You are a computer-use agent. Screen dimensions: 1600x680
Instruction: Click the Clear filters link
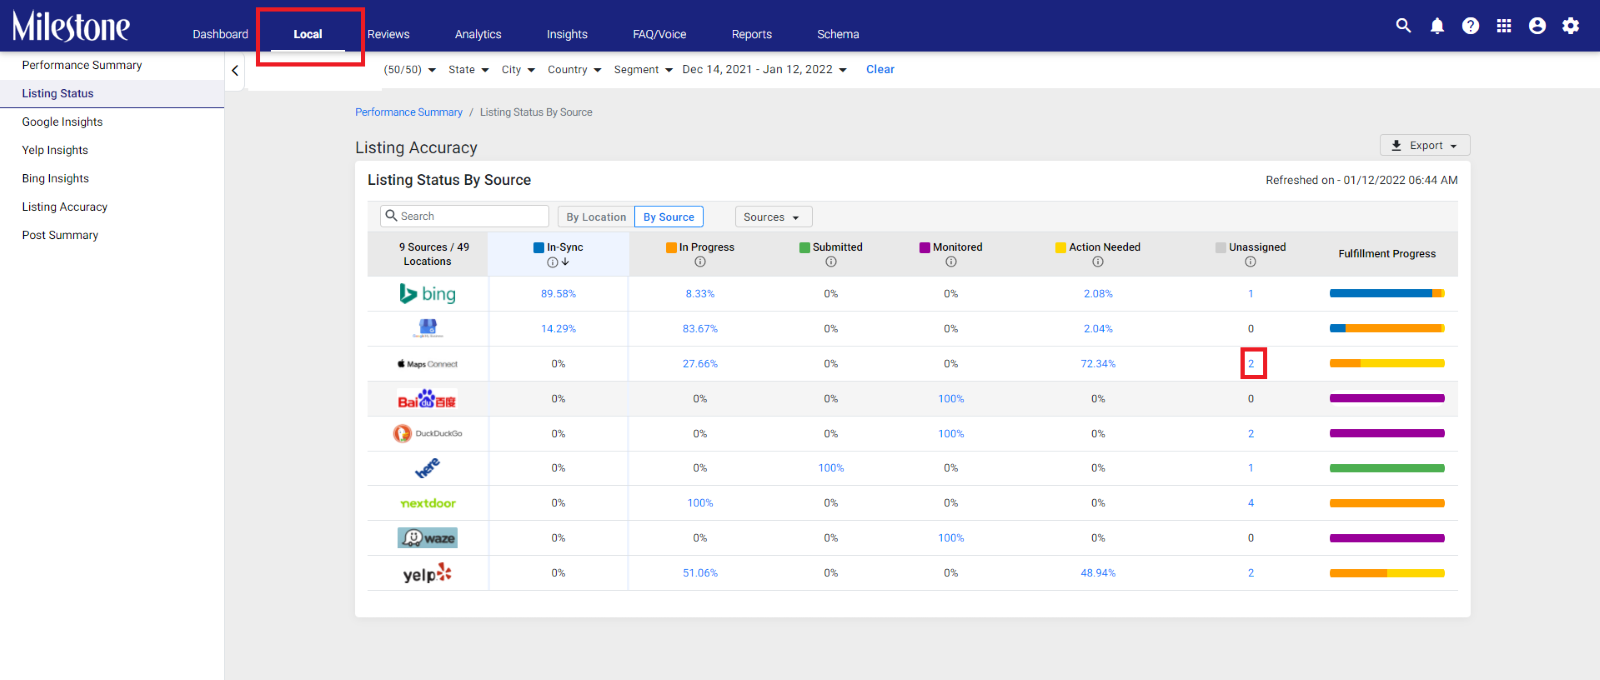point(880,70)
